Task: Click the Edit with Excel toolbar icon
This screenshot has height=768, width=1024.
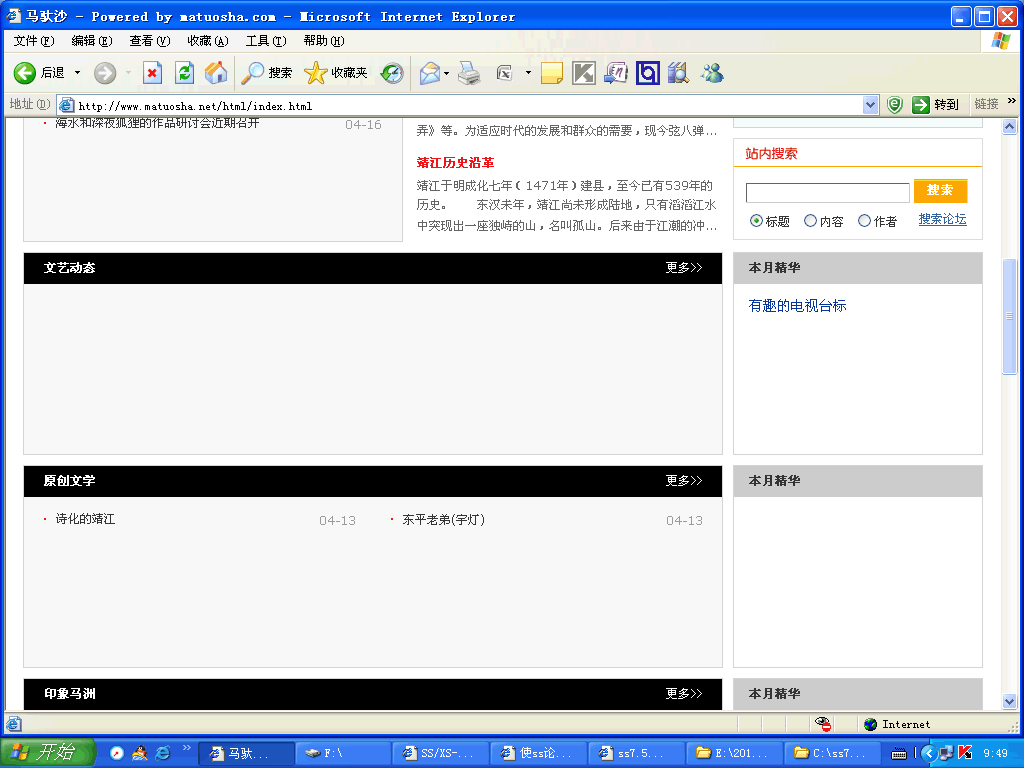Action: coord(505,73)
